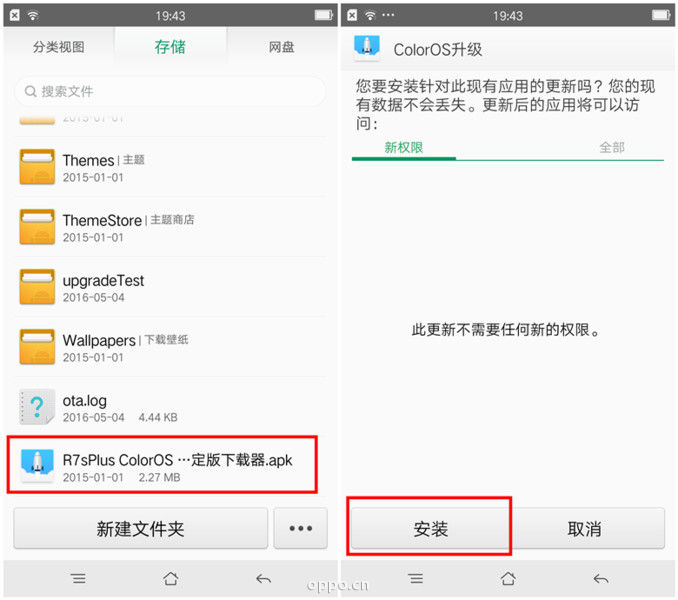678x600 pixels.
Task: Open the ThemeStore folder by its name
Action: click(x=102, y=220)
